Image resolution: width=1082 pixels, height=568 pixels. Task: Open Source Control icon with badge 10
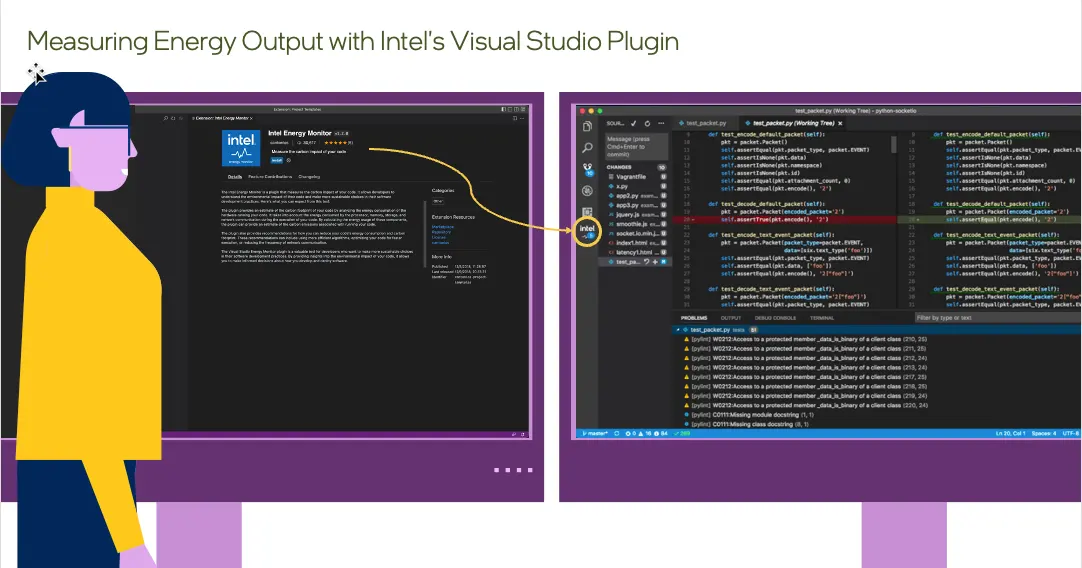tap(588, 170)
